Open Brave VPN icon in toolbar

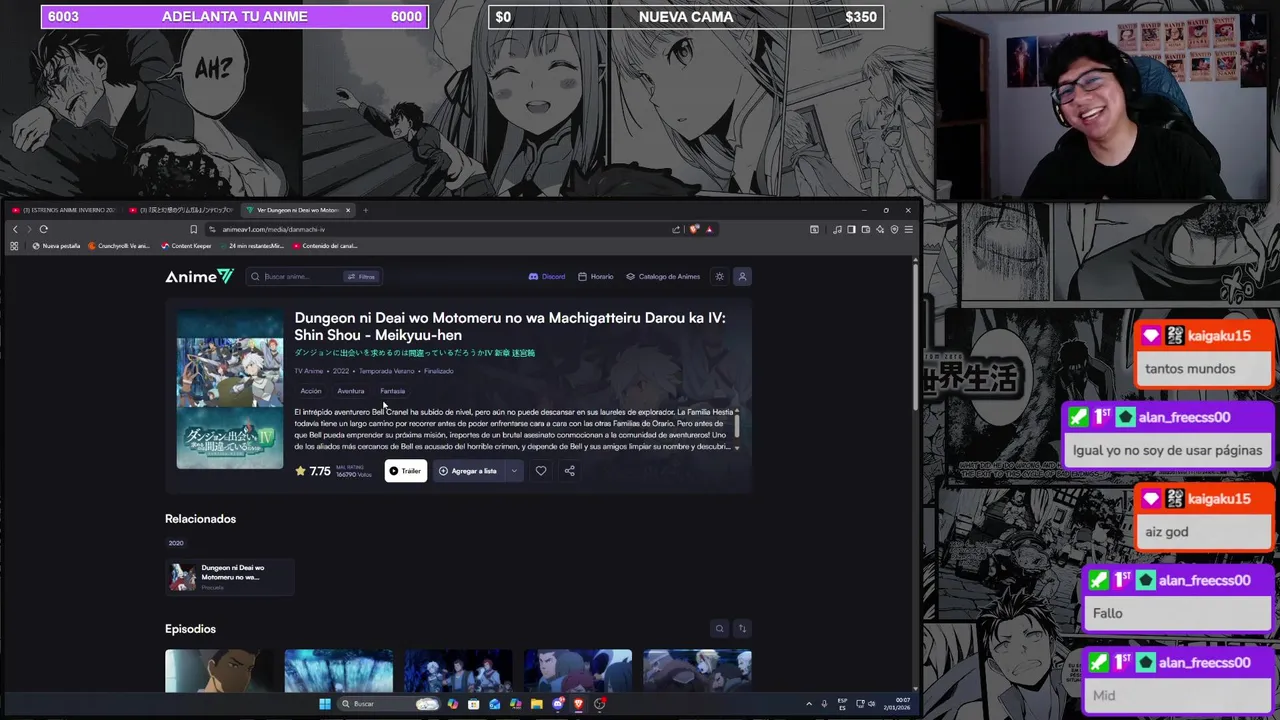point(894,229)
